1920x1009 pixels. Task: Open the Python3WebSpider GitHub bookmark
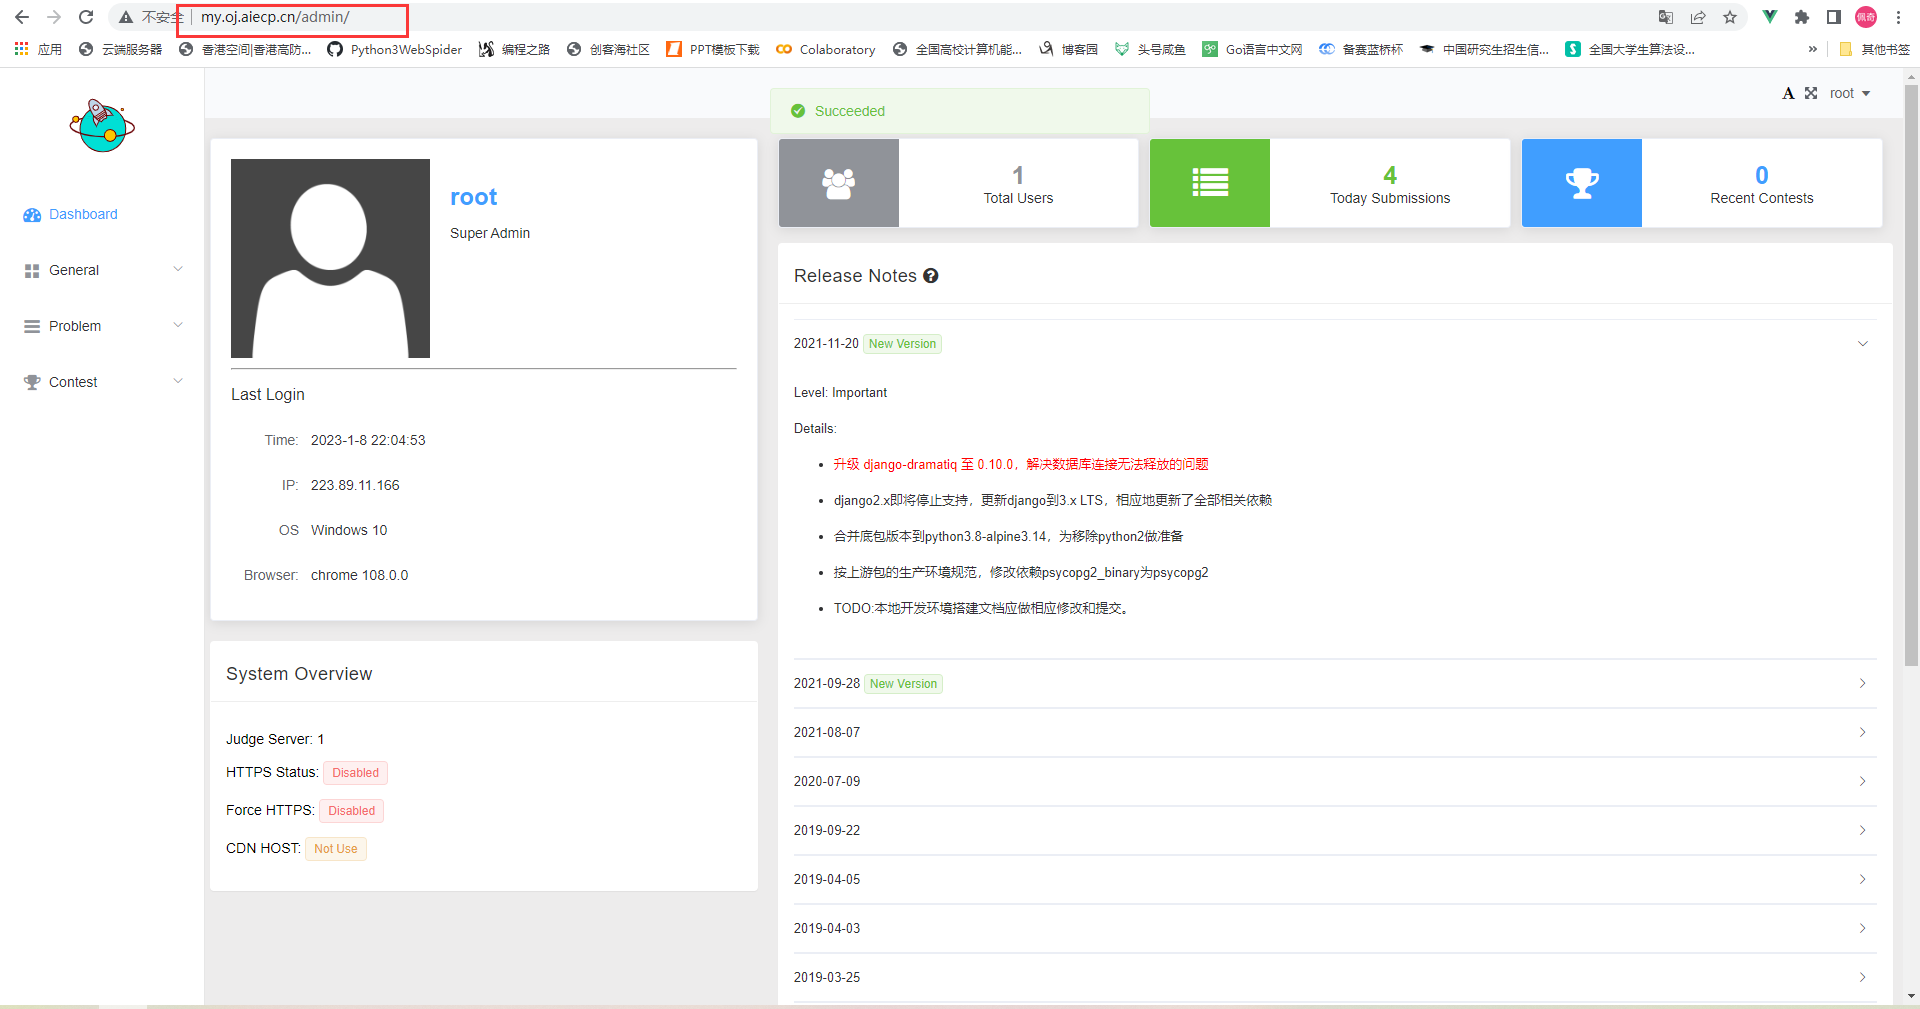click(395, 49)
